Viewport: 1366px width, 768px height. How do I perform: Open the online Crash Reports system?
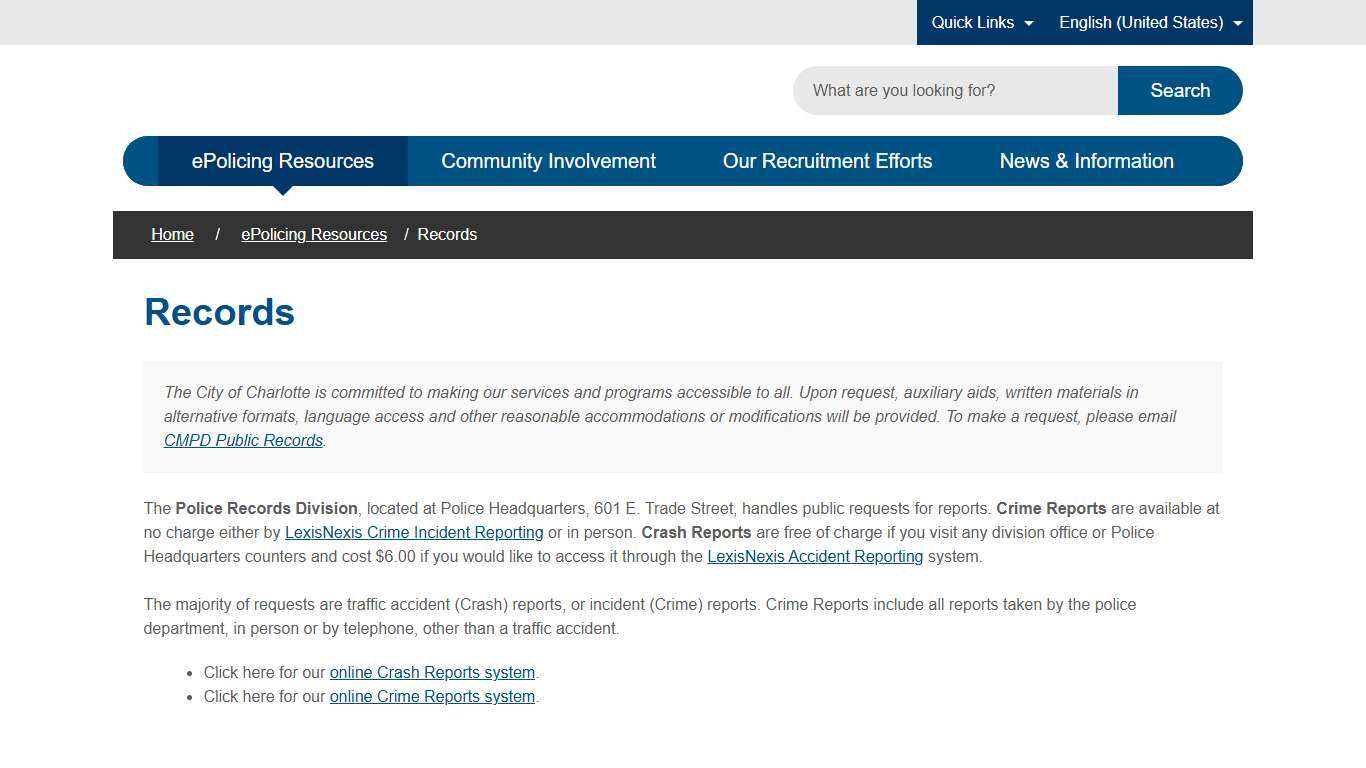432,672
